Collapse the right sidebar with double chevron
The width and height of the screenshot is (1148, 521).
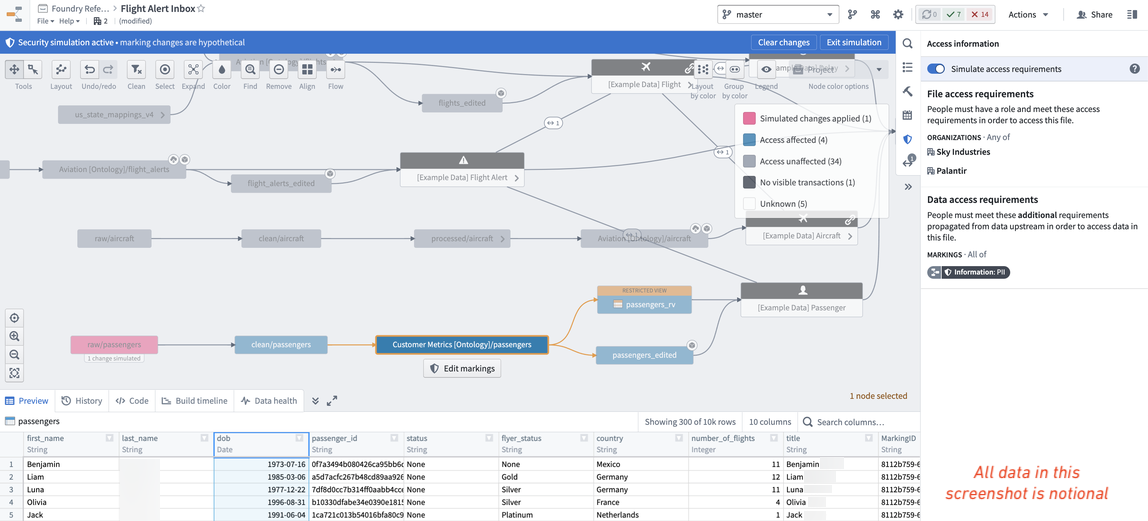click(908, 187)
